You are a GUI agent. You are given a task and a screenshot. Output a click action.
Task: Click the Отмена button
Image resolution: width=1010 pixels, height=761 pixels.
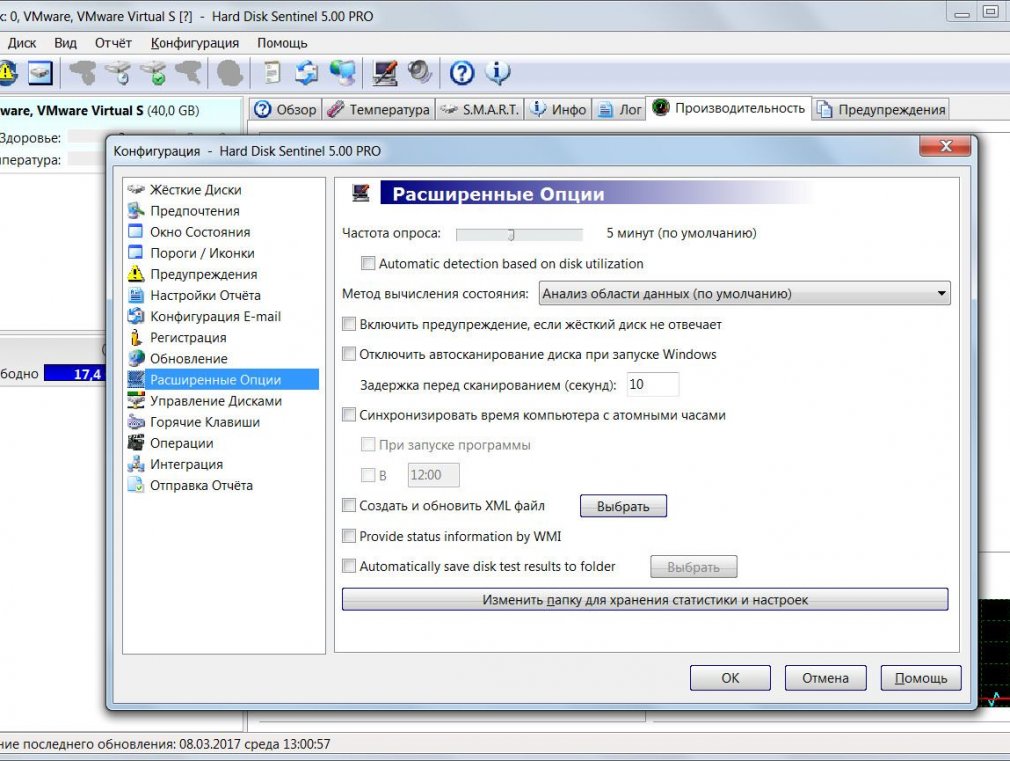tap(825, 678)
